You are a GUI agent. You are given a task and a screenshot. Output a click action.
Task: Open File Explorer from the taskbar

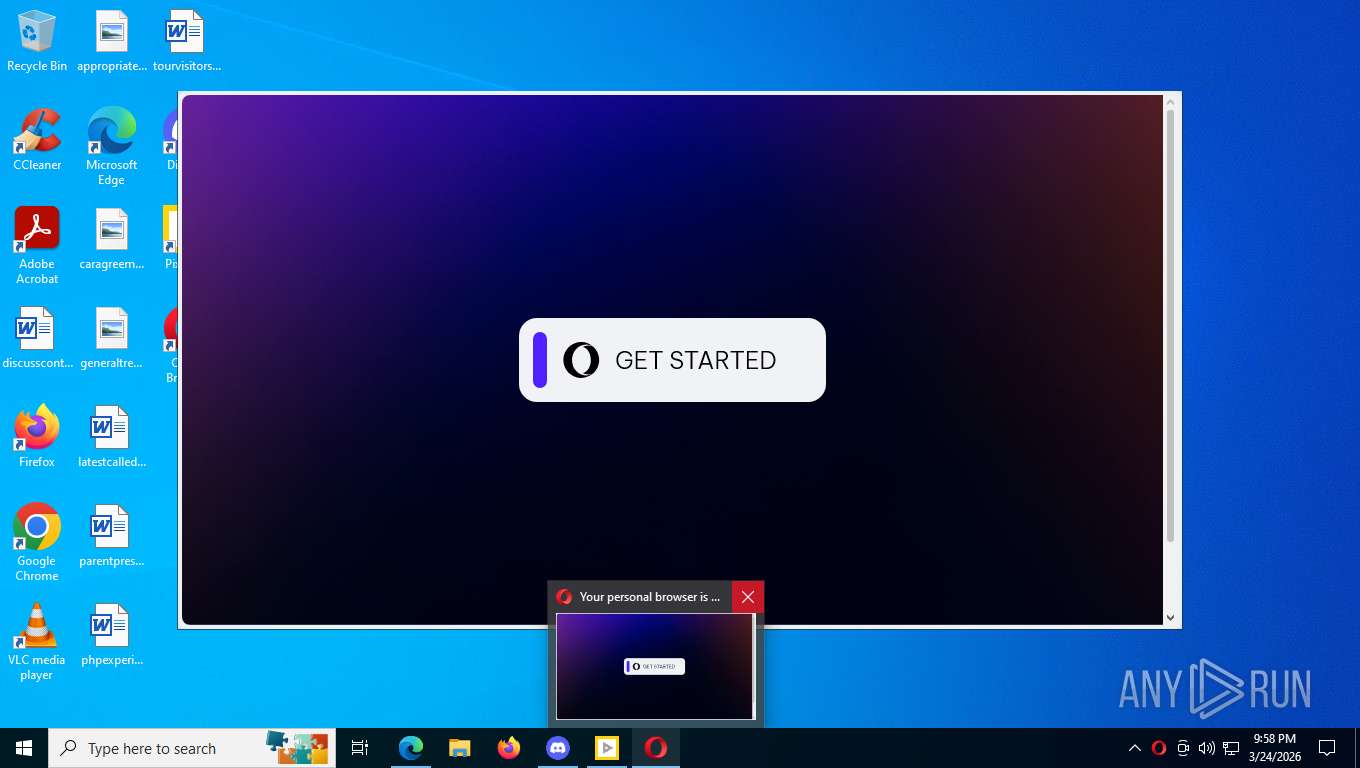[x=460, y=748]
